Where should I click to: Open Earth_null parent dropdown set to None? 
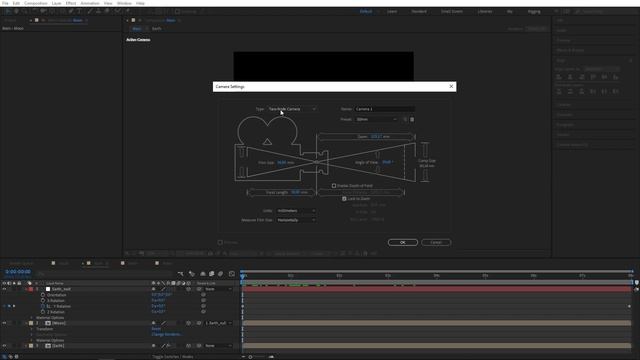coord(218,289)
